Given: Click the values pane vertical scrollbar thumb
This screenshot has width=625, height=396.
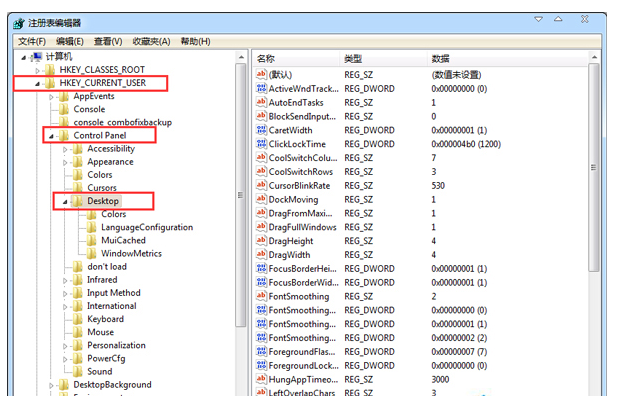Looking at the screenshot, I should point(594,167).
